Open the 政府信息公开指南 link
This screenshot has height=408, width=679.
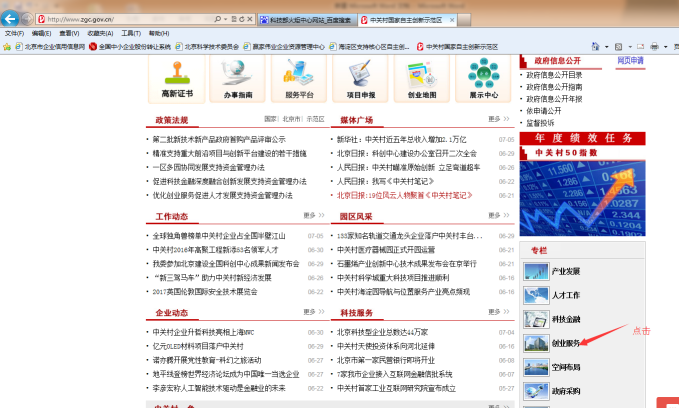pos(554,87)
